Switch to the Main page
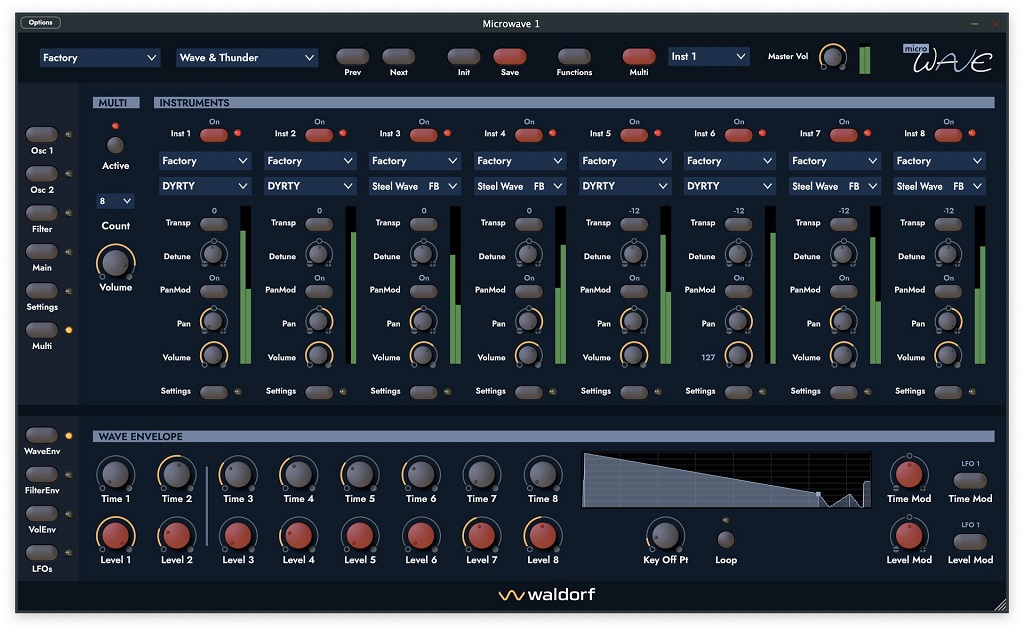This screenshot has width=1024, height=631. pos(42,251)
